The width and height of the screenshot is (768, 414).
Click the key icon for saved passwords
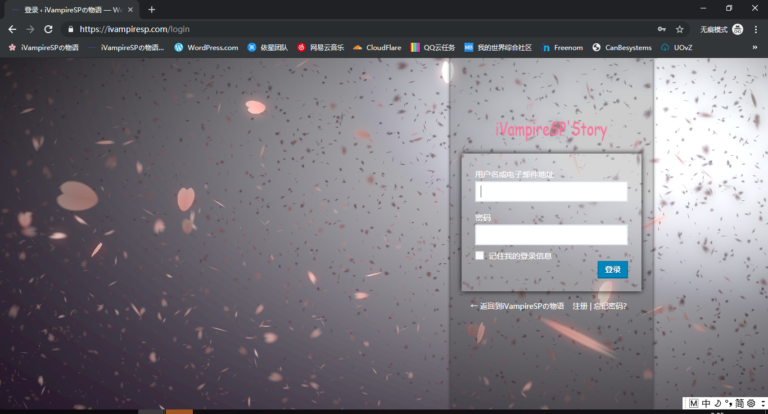661,29
